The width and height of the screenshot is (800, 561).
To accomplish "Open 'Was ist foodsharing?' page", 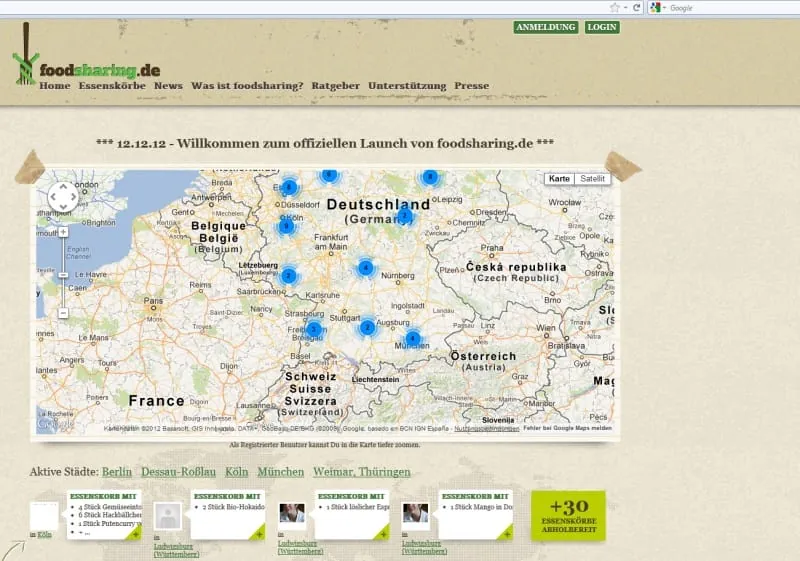I will click(x=247, y=86).
